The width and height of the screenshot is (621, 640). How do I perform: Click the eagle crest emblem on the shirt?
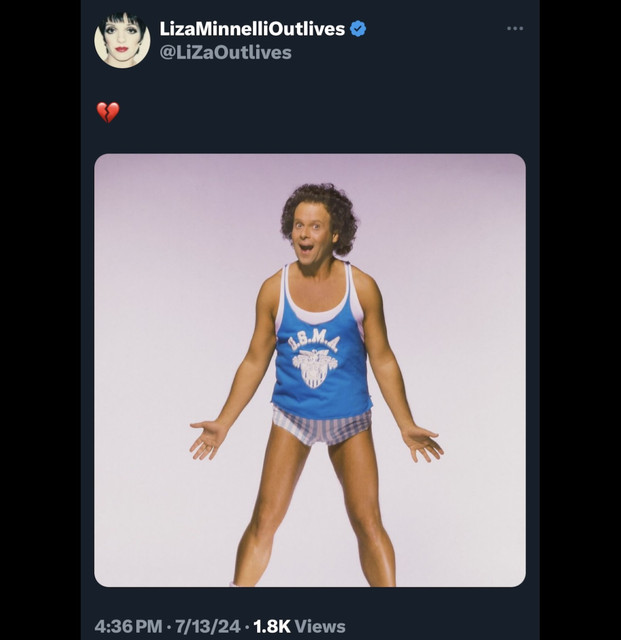click(x=315, y=369)
